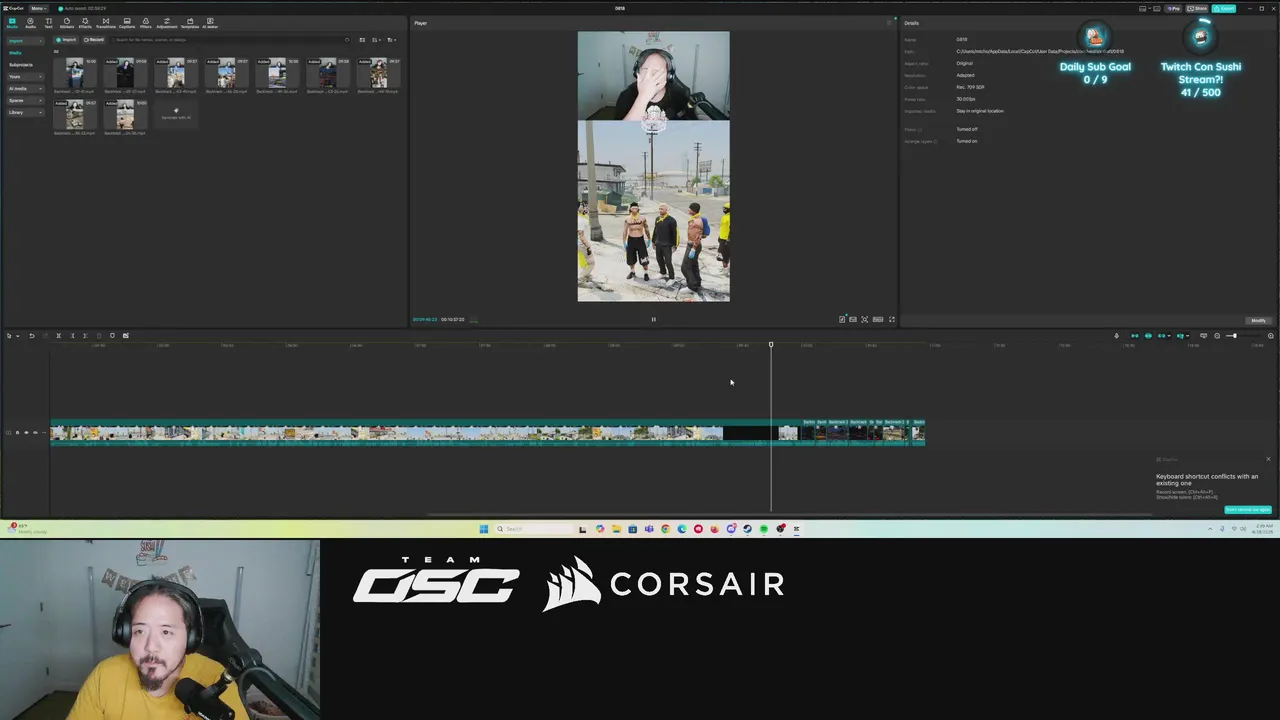Click the Share button
Screen dimensions: 1280x720
pyautogui.click(x=1198, y=8)
